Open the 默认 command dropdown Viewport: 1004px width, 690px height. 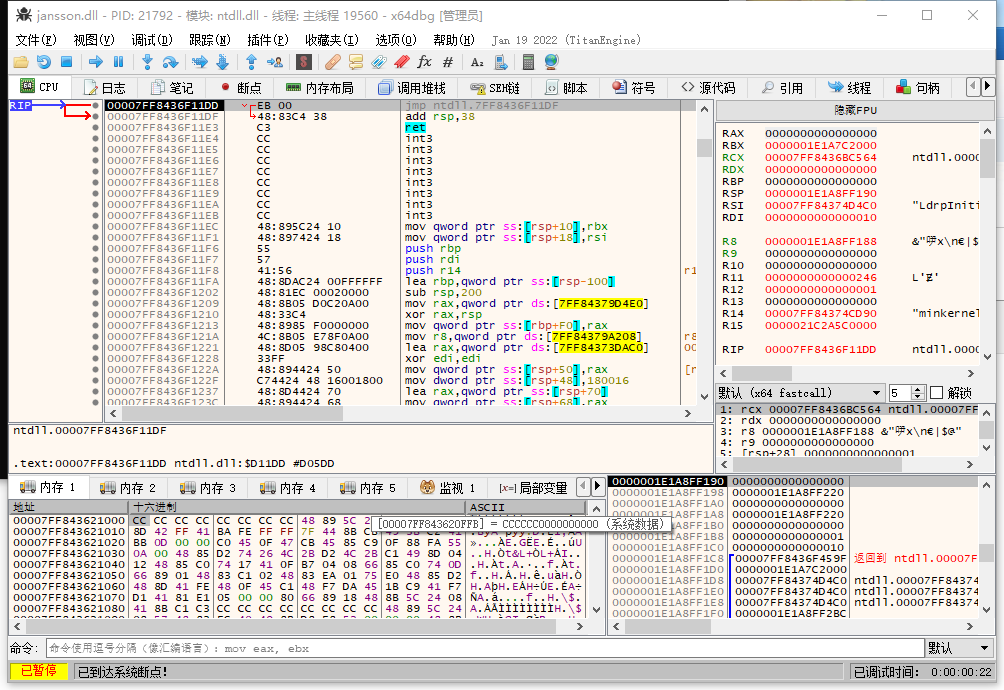[x=959, y=648]
